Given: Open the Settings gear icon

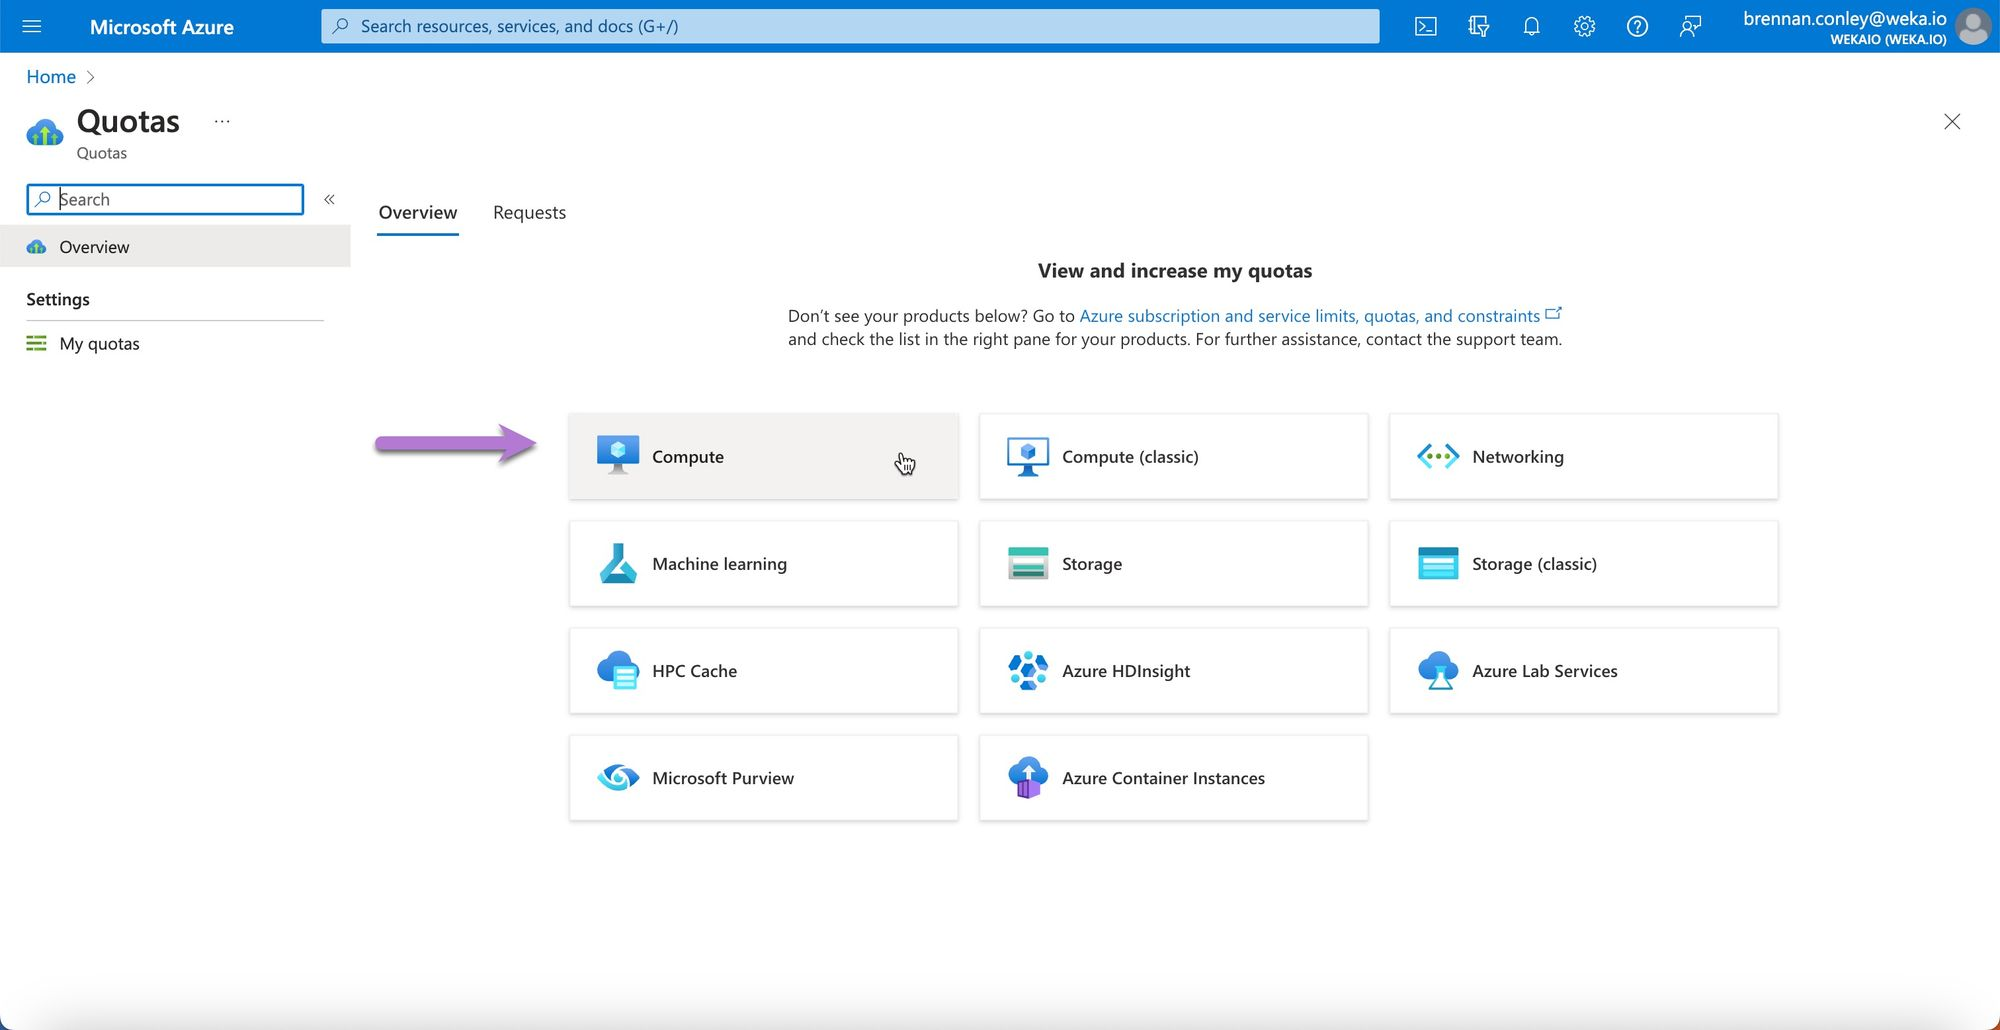Looking at the screenshot, I should pyautogui.click(x=1584, y=27).
